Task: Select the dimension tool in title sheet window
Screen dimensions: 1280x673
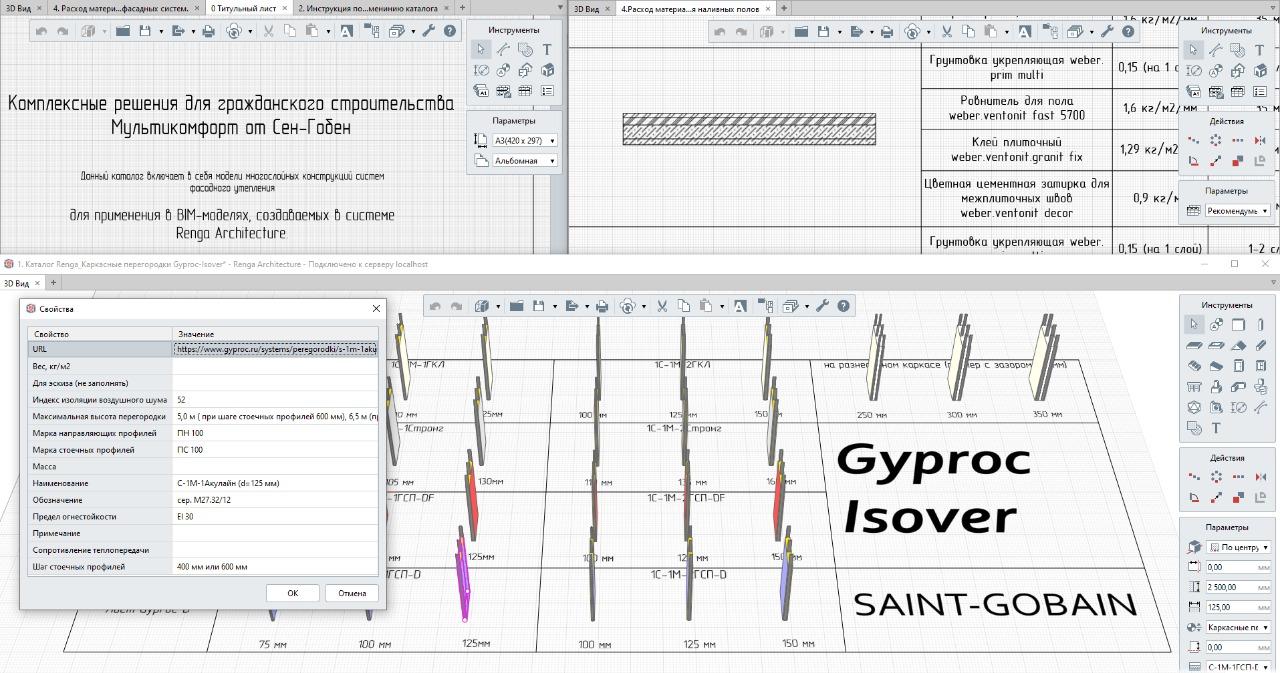Action: click(481, 70)
